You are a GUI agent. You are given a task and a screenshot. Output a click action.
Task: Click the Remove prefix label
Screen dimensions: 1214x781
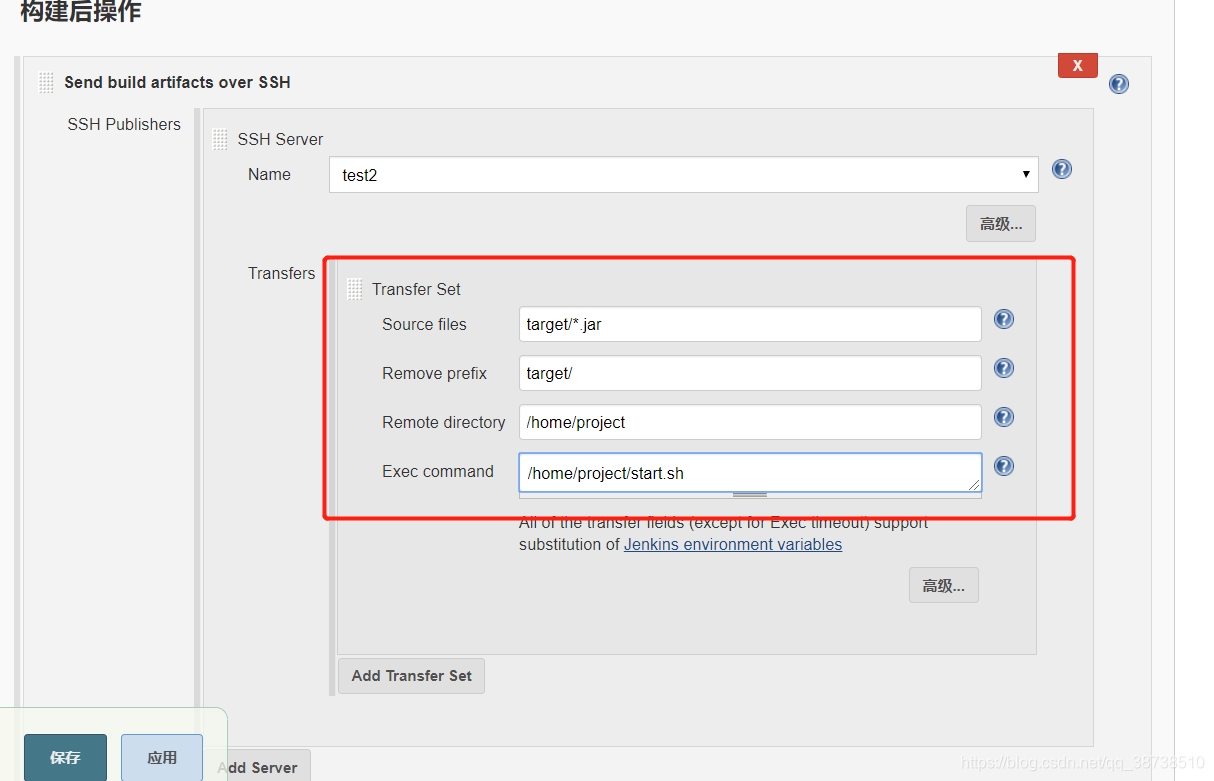(434, 373)
